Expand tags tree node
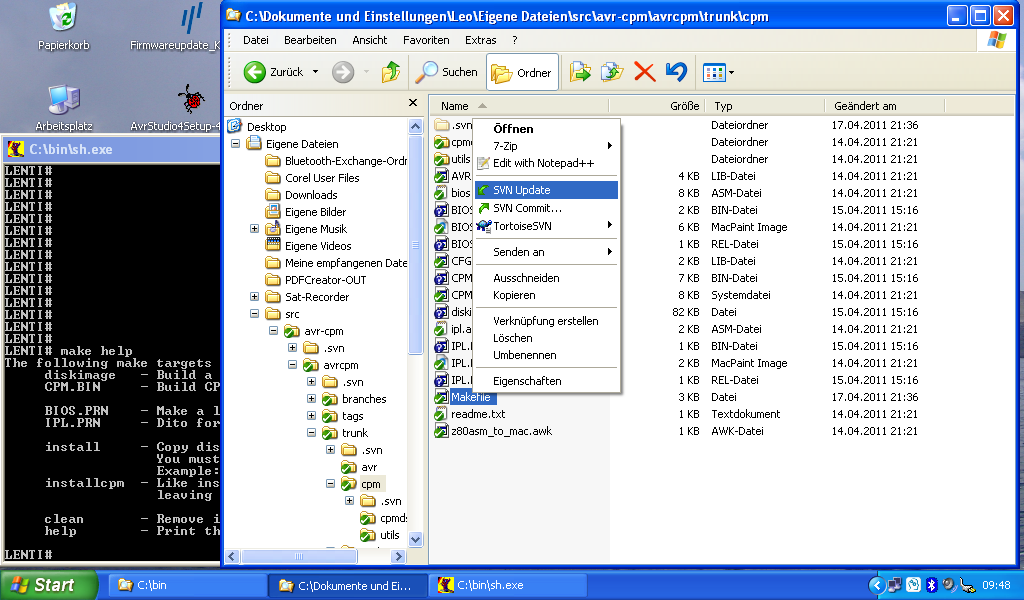Image resolution: width=1024 pixels, height=600 pixels. (x=312, y=415)
